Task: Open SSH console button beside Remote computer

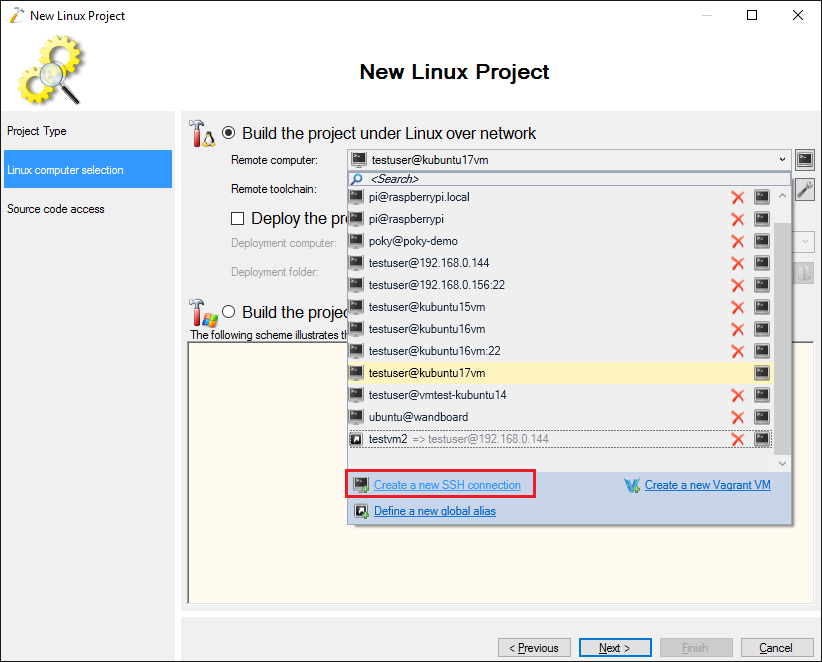Action: [805, 160]
